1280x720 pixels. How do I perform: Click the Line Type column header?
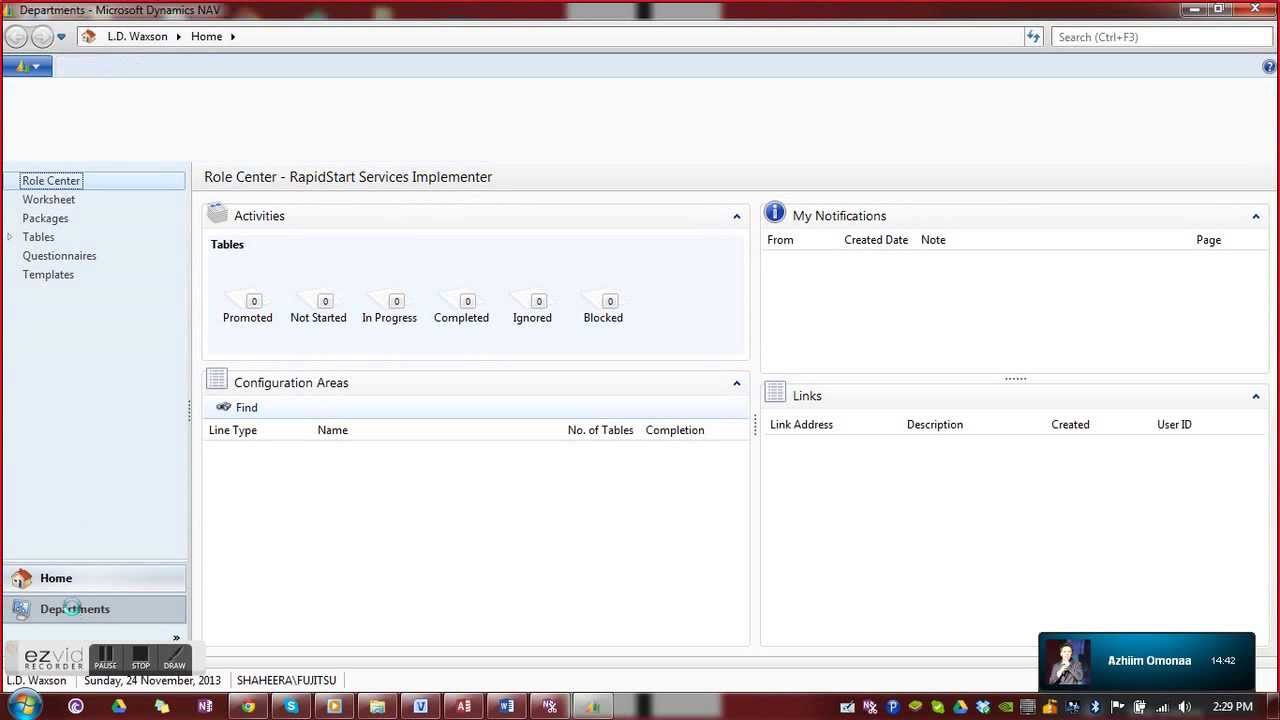pos(233,430)
